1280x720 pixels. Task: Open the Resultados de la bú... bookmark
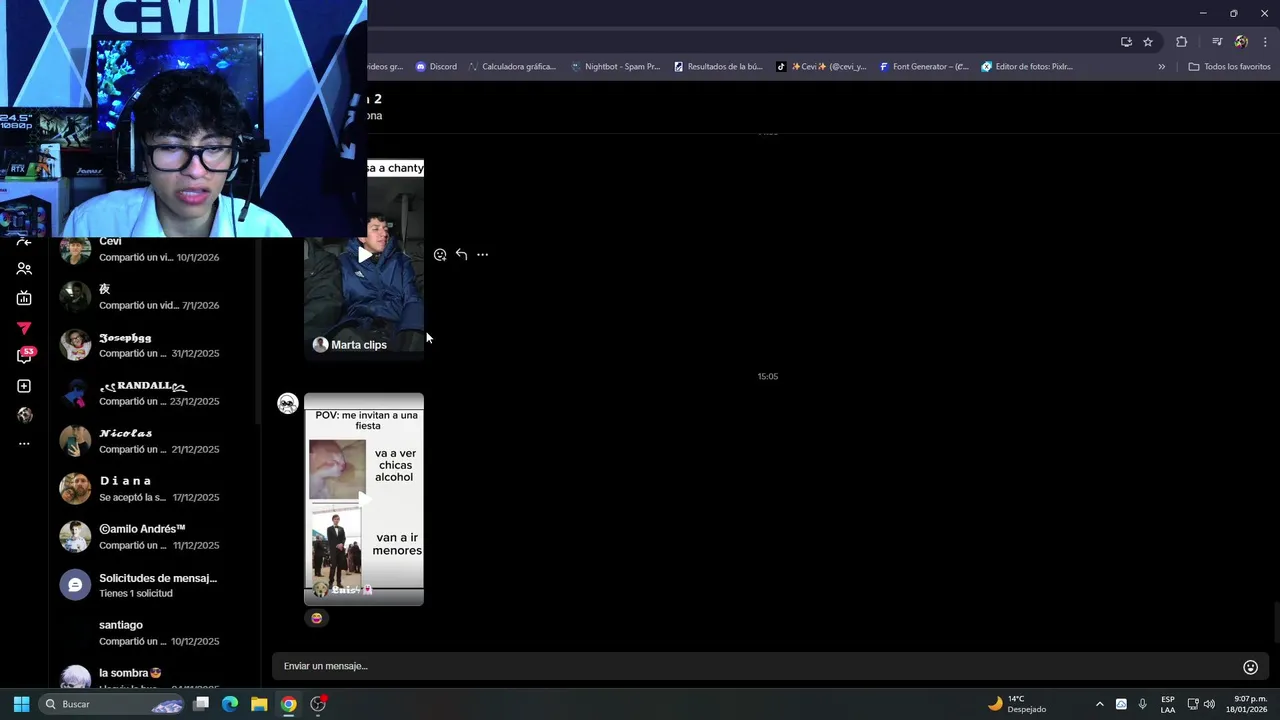coord(718,67)
